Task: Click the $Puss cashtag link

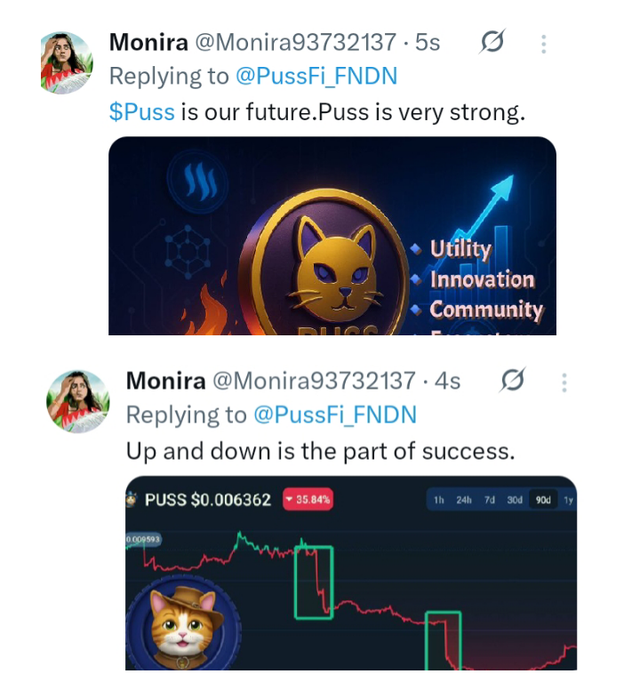Action: point(142,112)
